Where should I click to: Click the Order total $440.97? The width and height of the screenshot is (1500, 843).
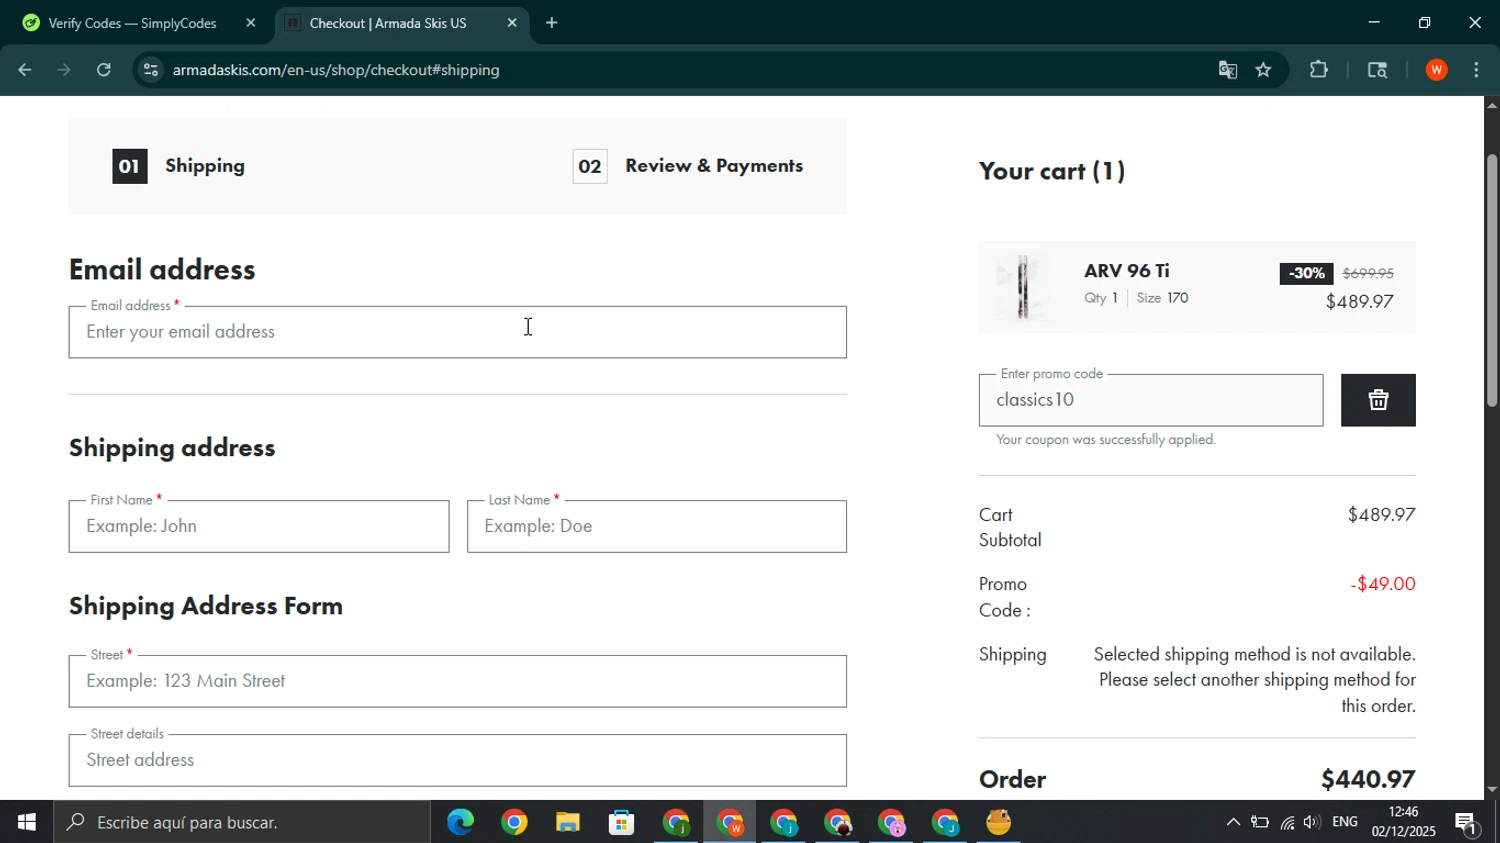pos(1367,779)
